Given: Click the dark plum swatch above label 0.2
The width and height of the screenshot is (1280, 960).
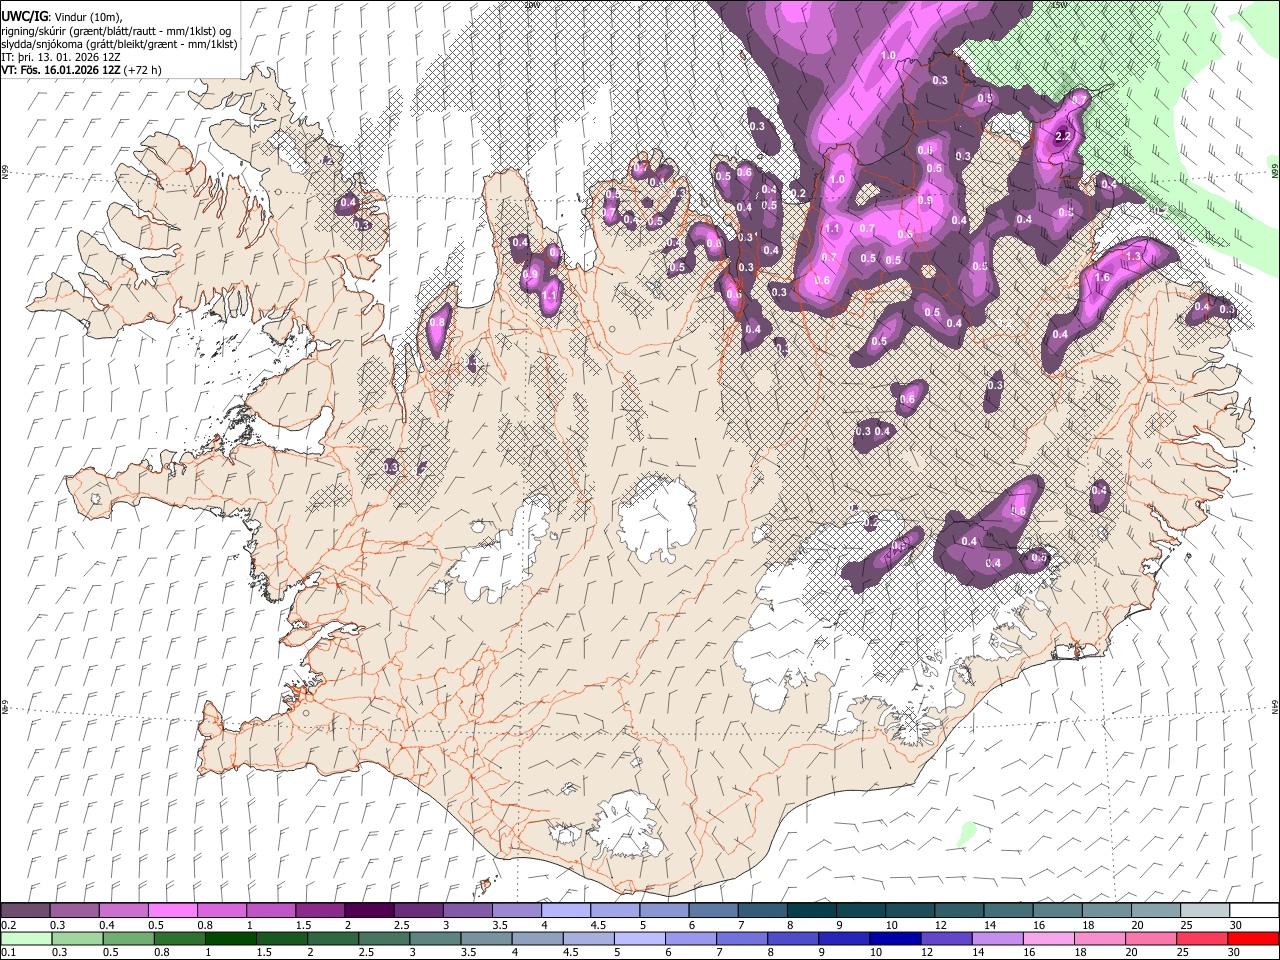Looking at the screenshot, I should click(26, 910).
